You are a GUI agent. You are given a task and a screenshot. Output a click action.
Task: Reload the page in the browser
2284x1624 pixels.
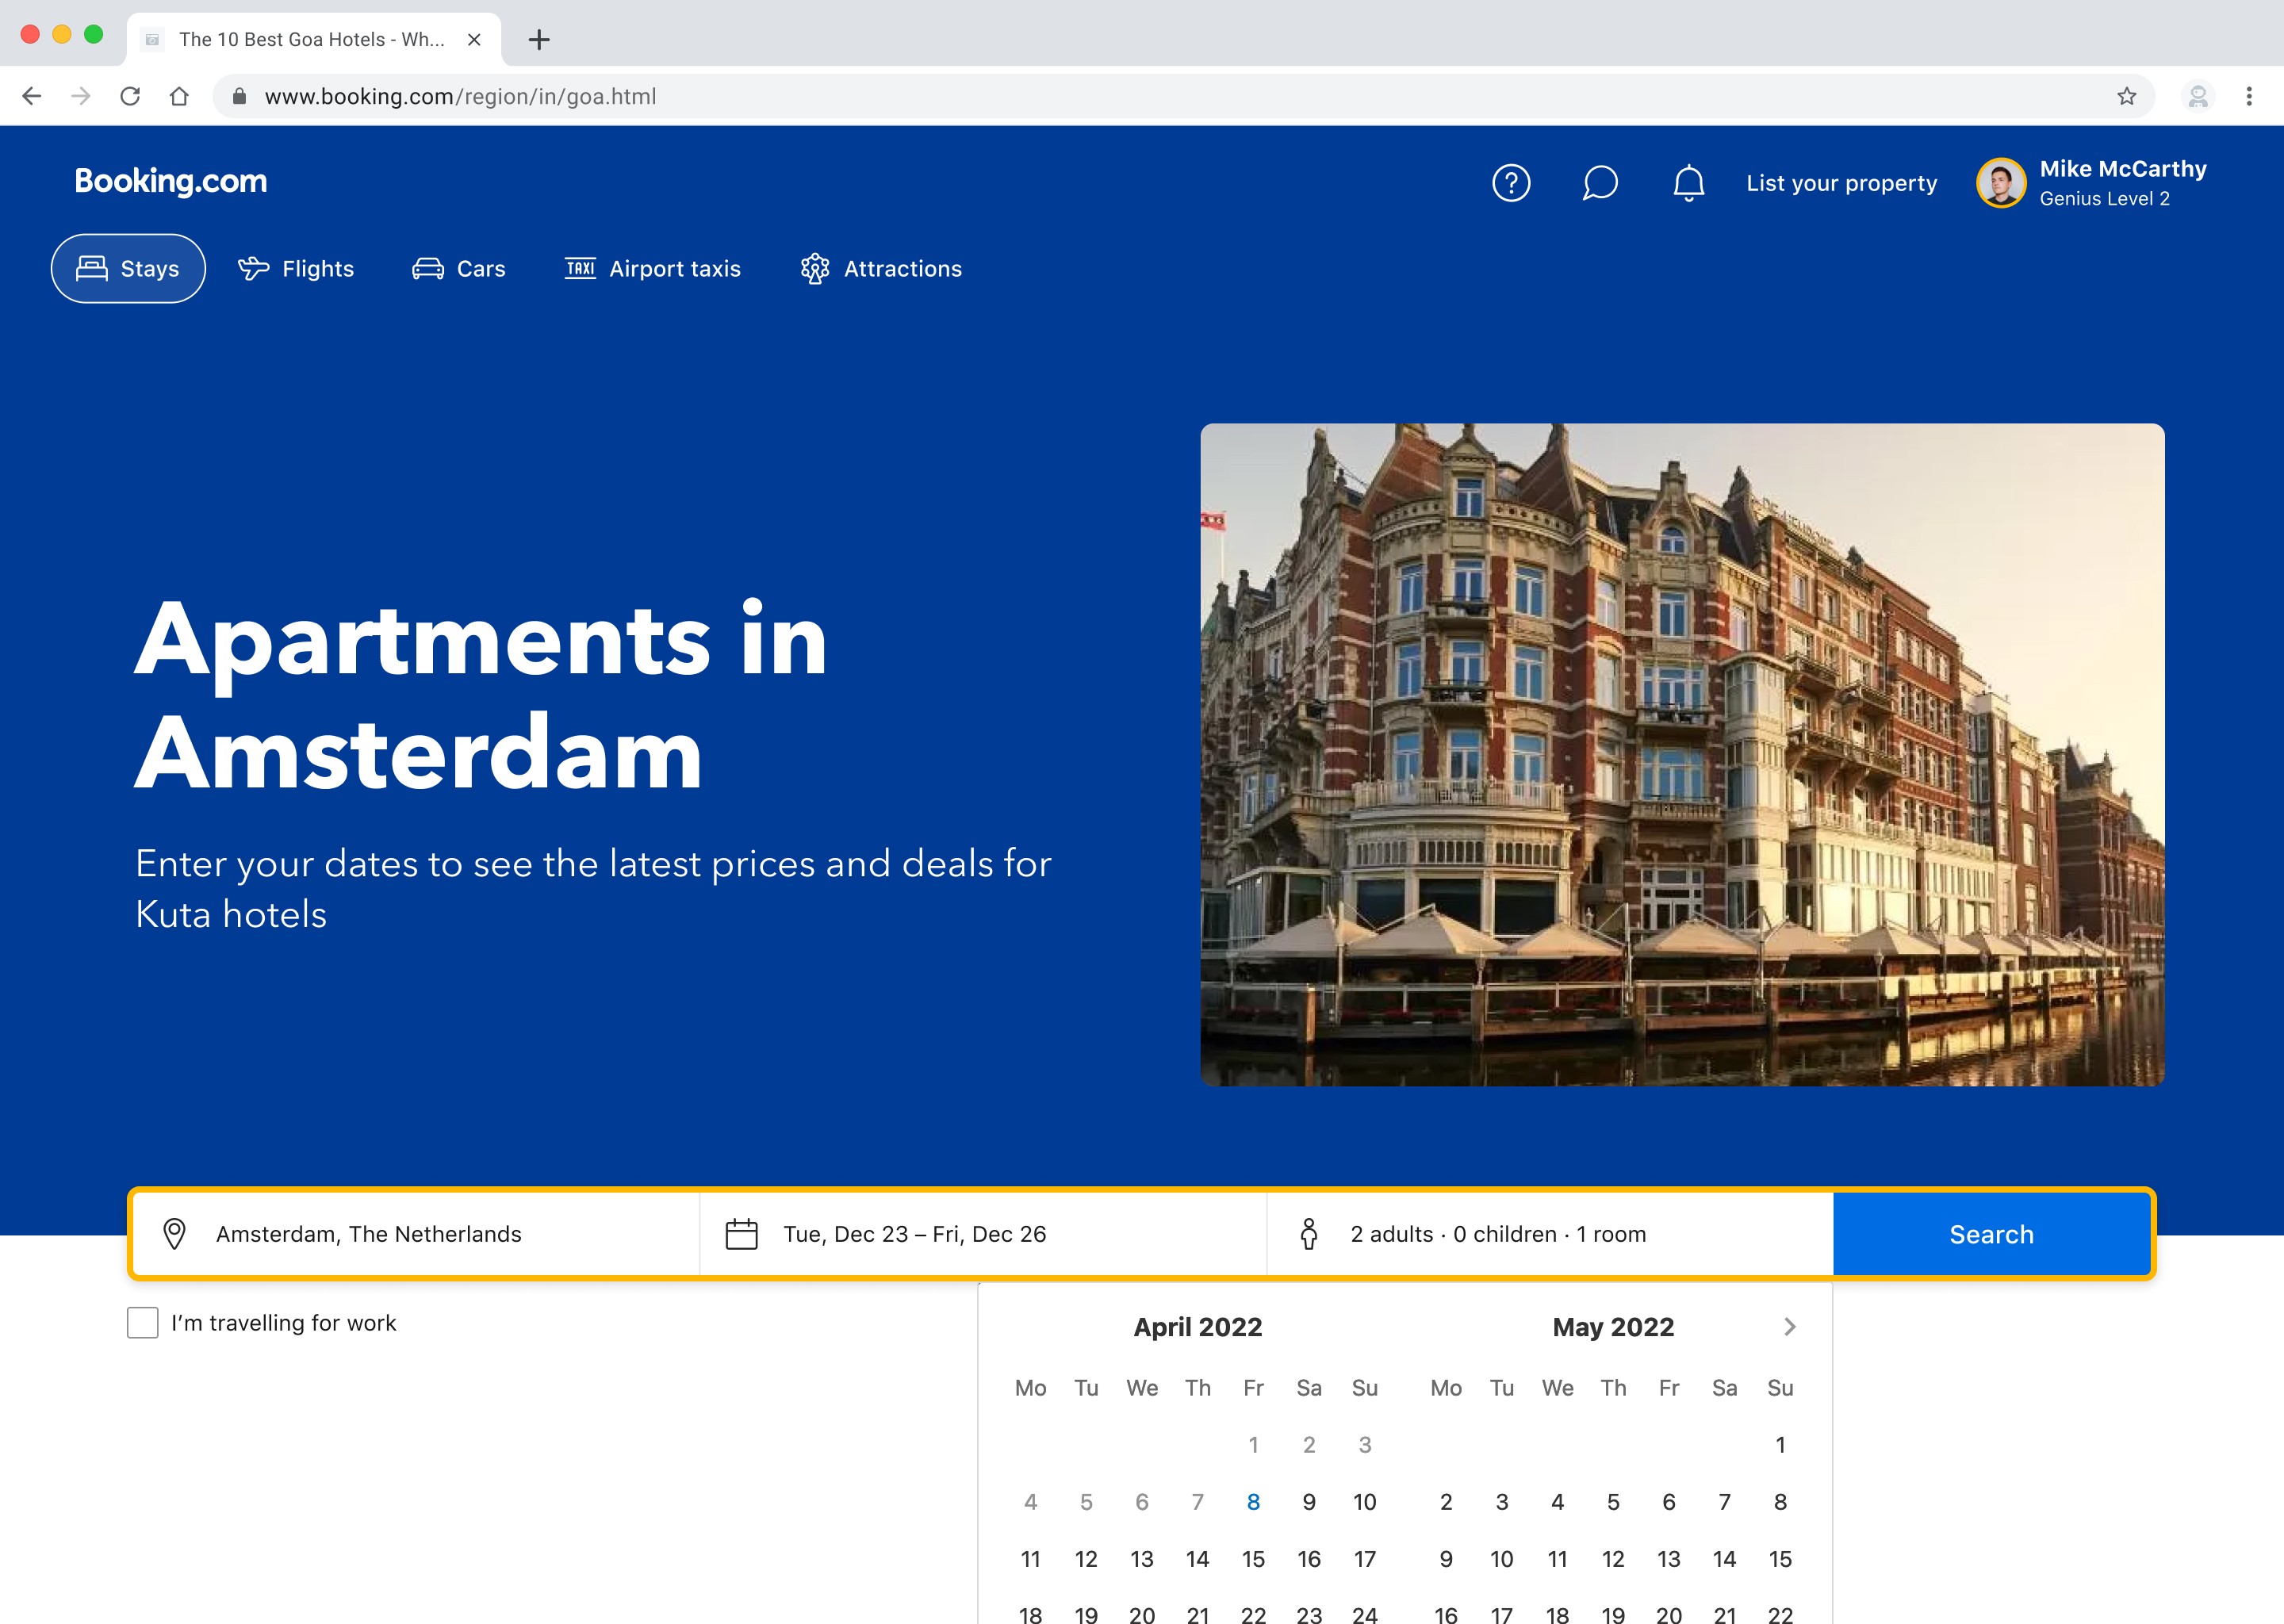130,96
